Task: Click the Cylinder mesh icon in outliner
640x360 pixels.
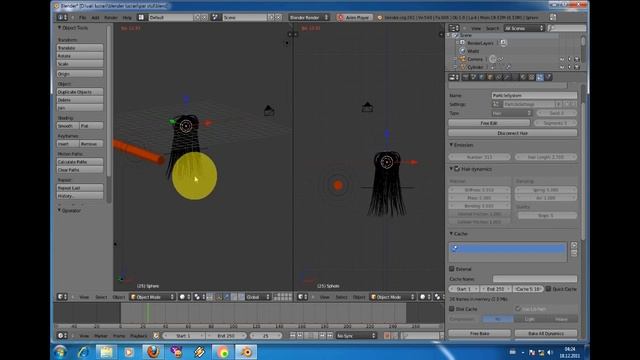Action: pyautogui.click(x=462, y=67)
